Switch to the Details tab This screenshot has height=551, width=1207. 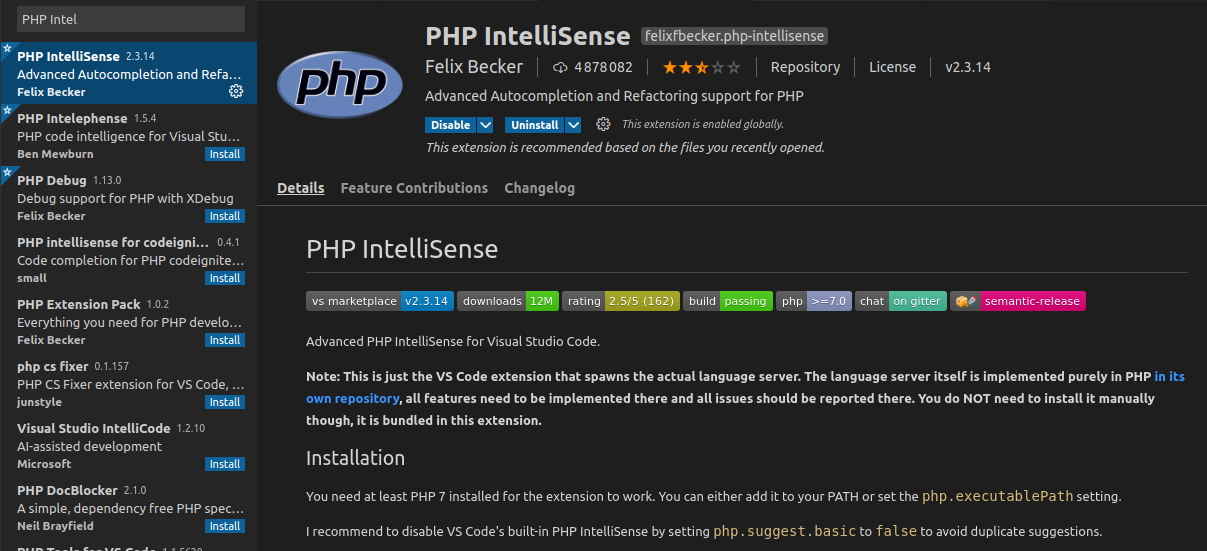[301, 188]
